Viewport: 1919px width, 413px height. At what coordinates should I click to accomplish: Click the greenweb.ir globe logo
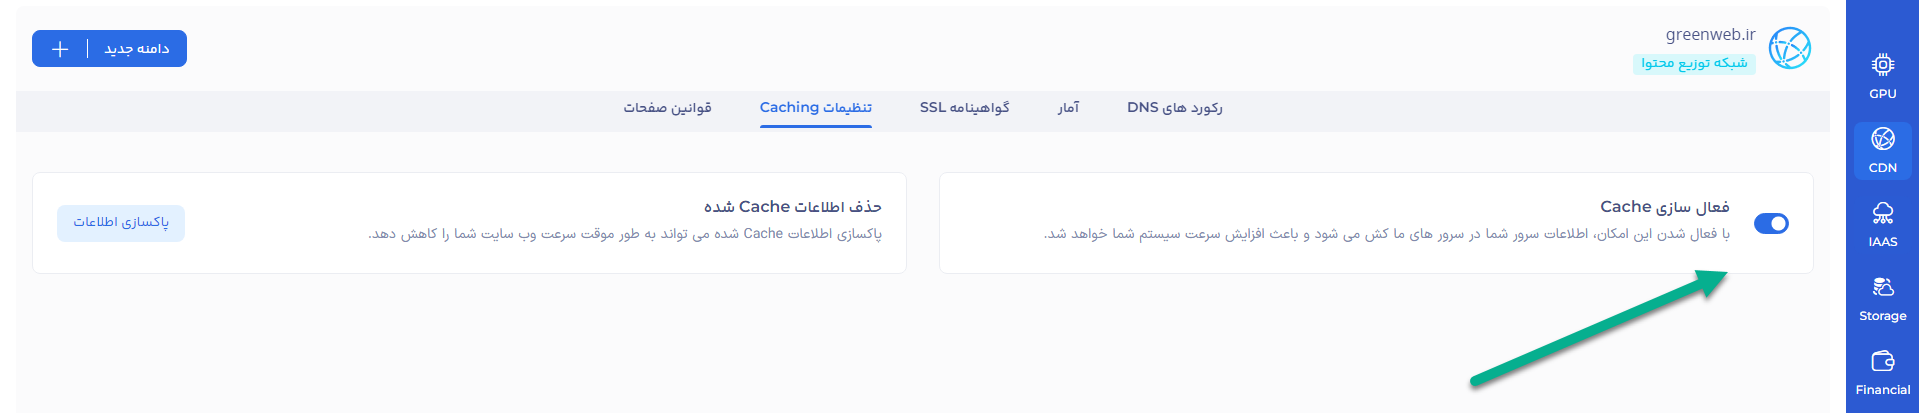(1789, 48)
